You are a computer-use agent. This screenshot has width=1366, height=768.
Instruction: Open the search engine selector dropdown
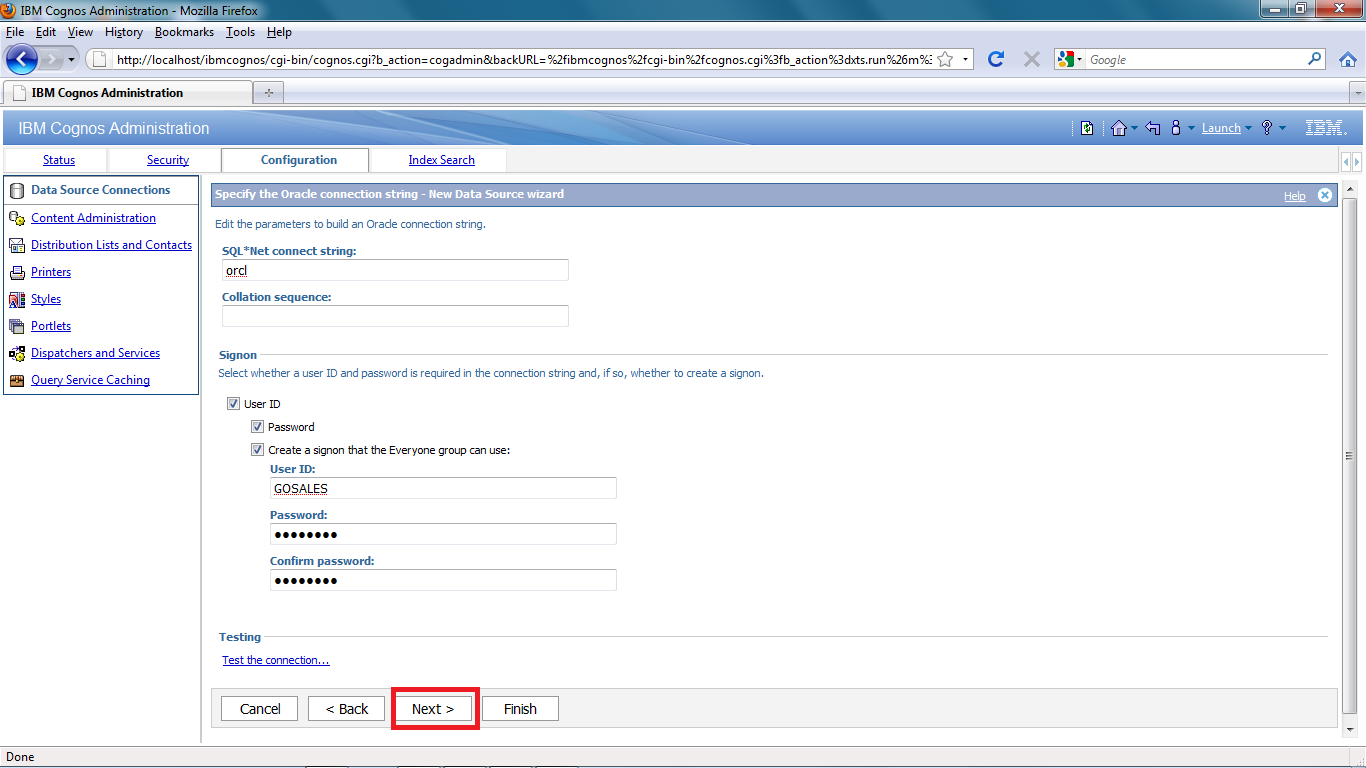(x=1071, y=59)
